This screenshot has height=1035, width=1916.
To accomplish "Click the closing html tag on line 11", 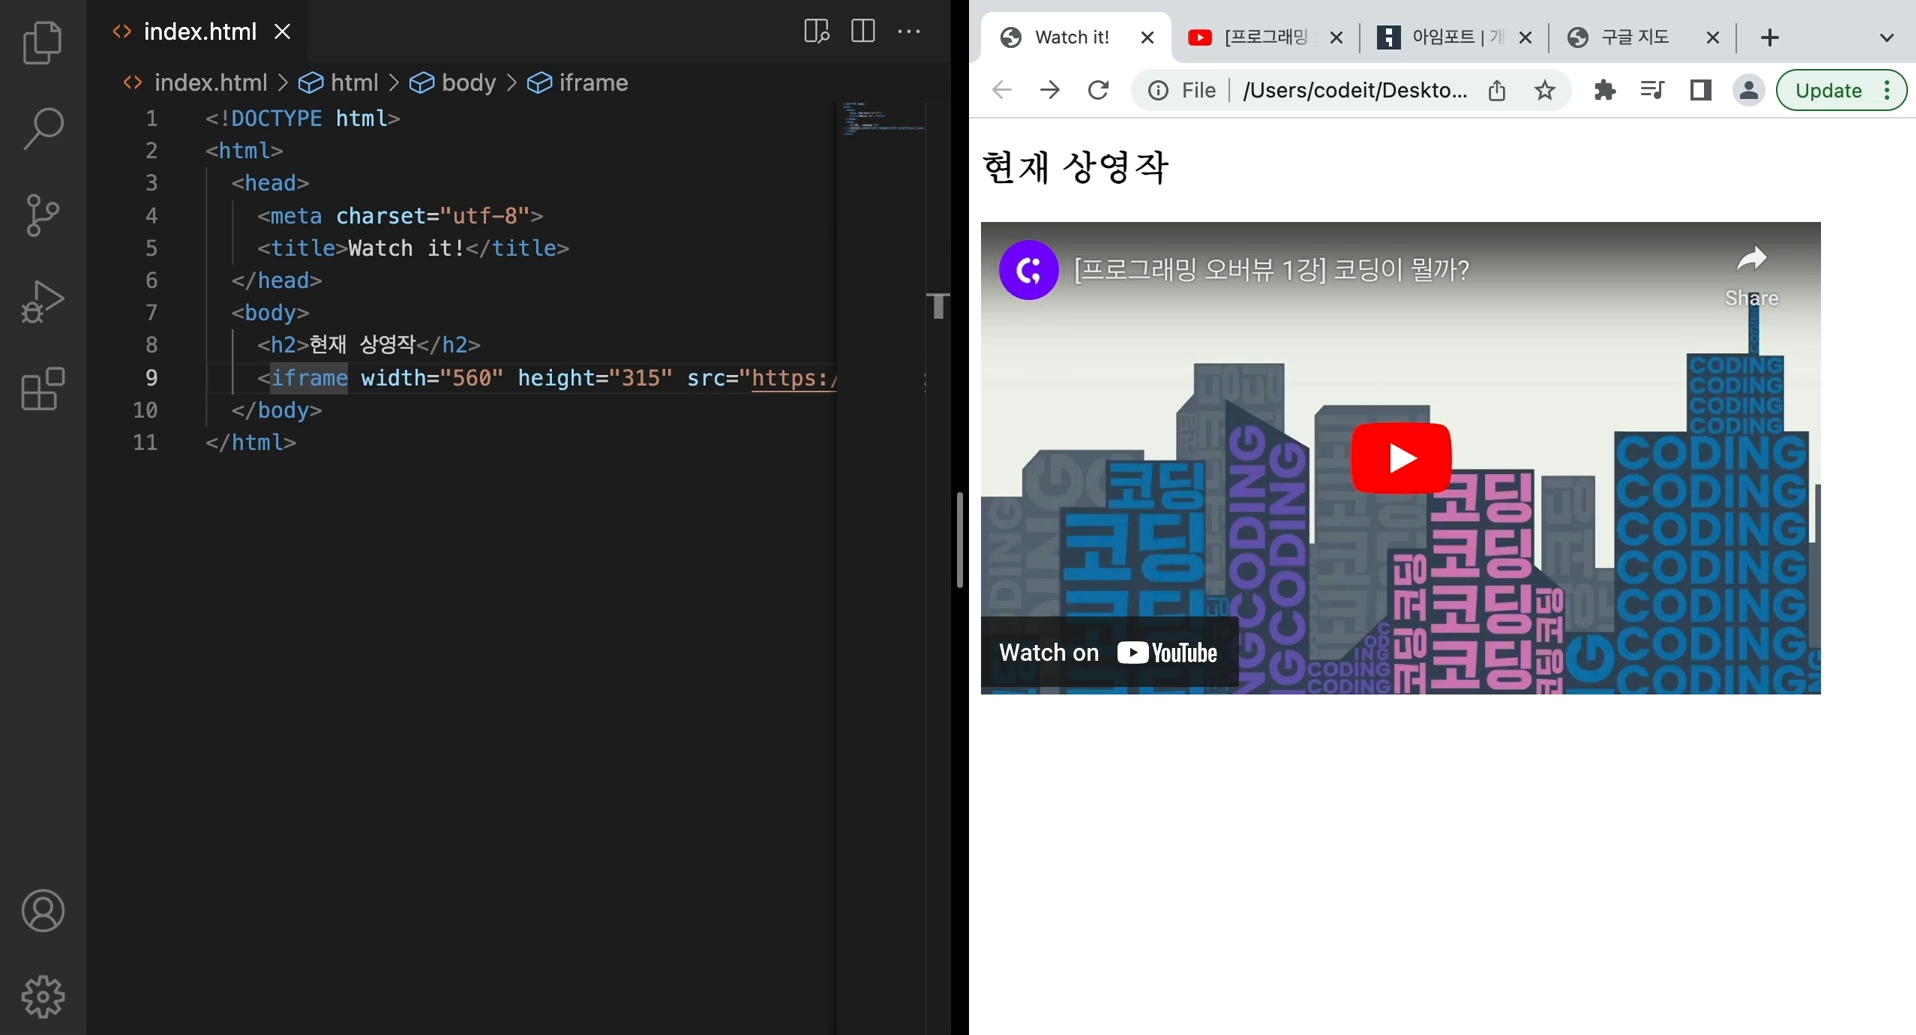I will pyautogui.click(x=251, y=442).
